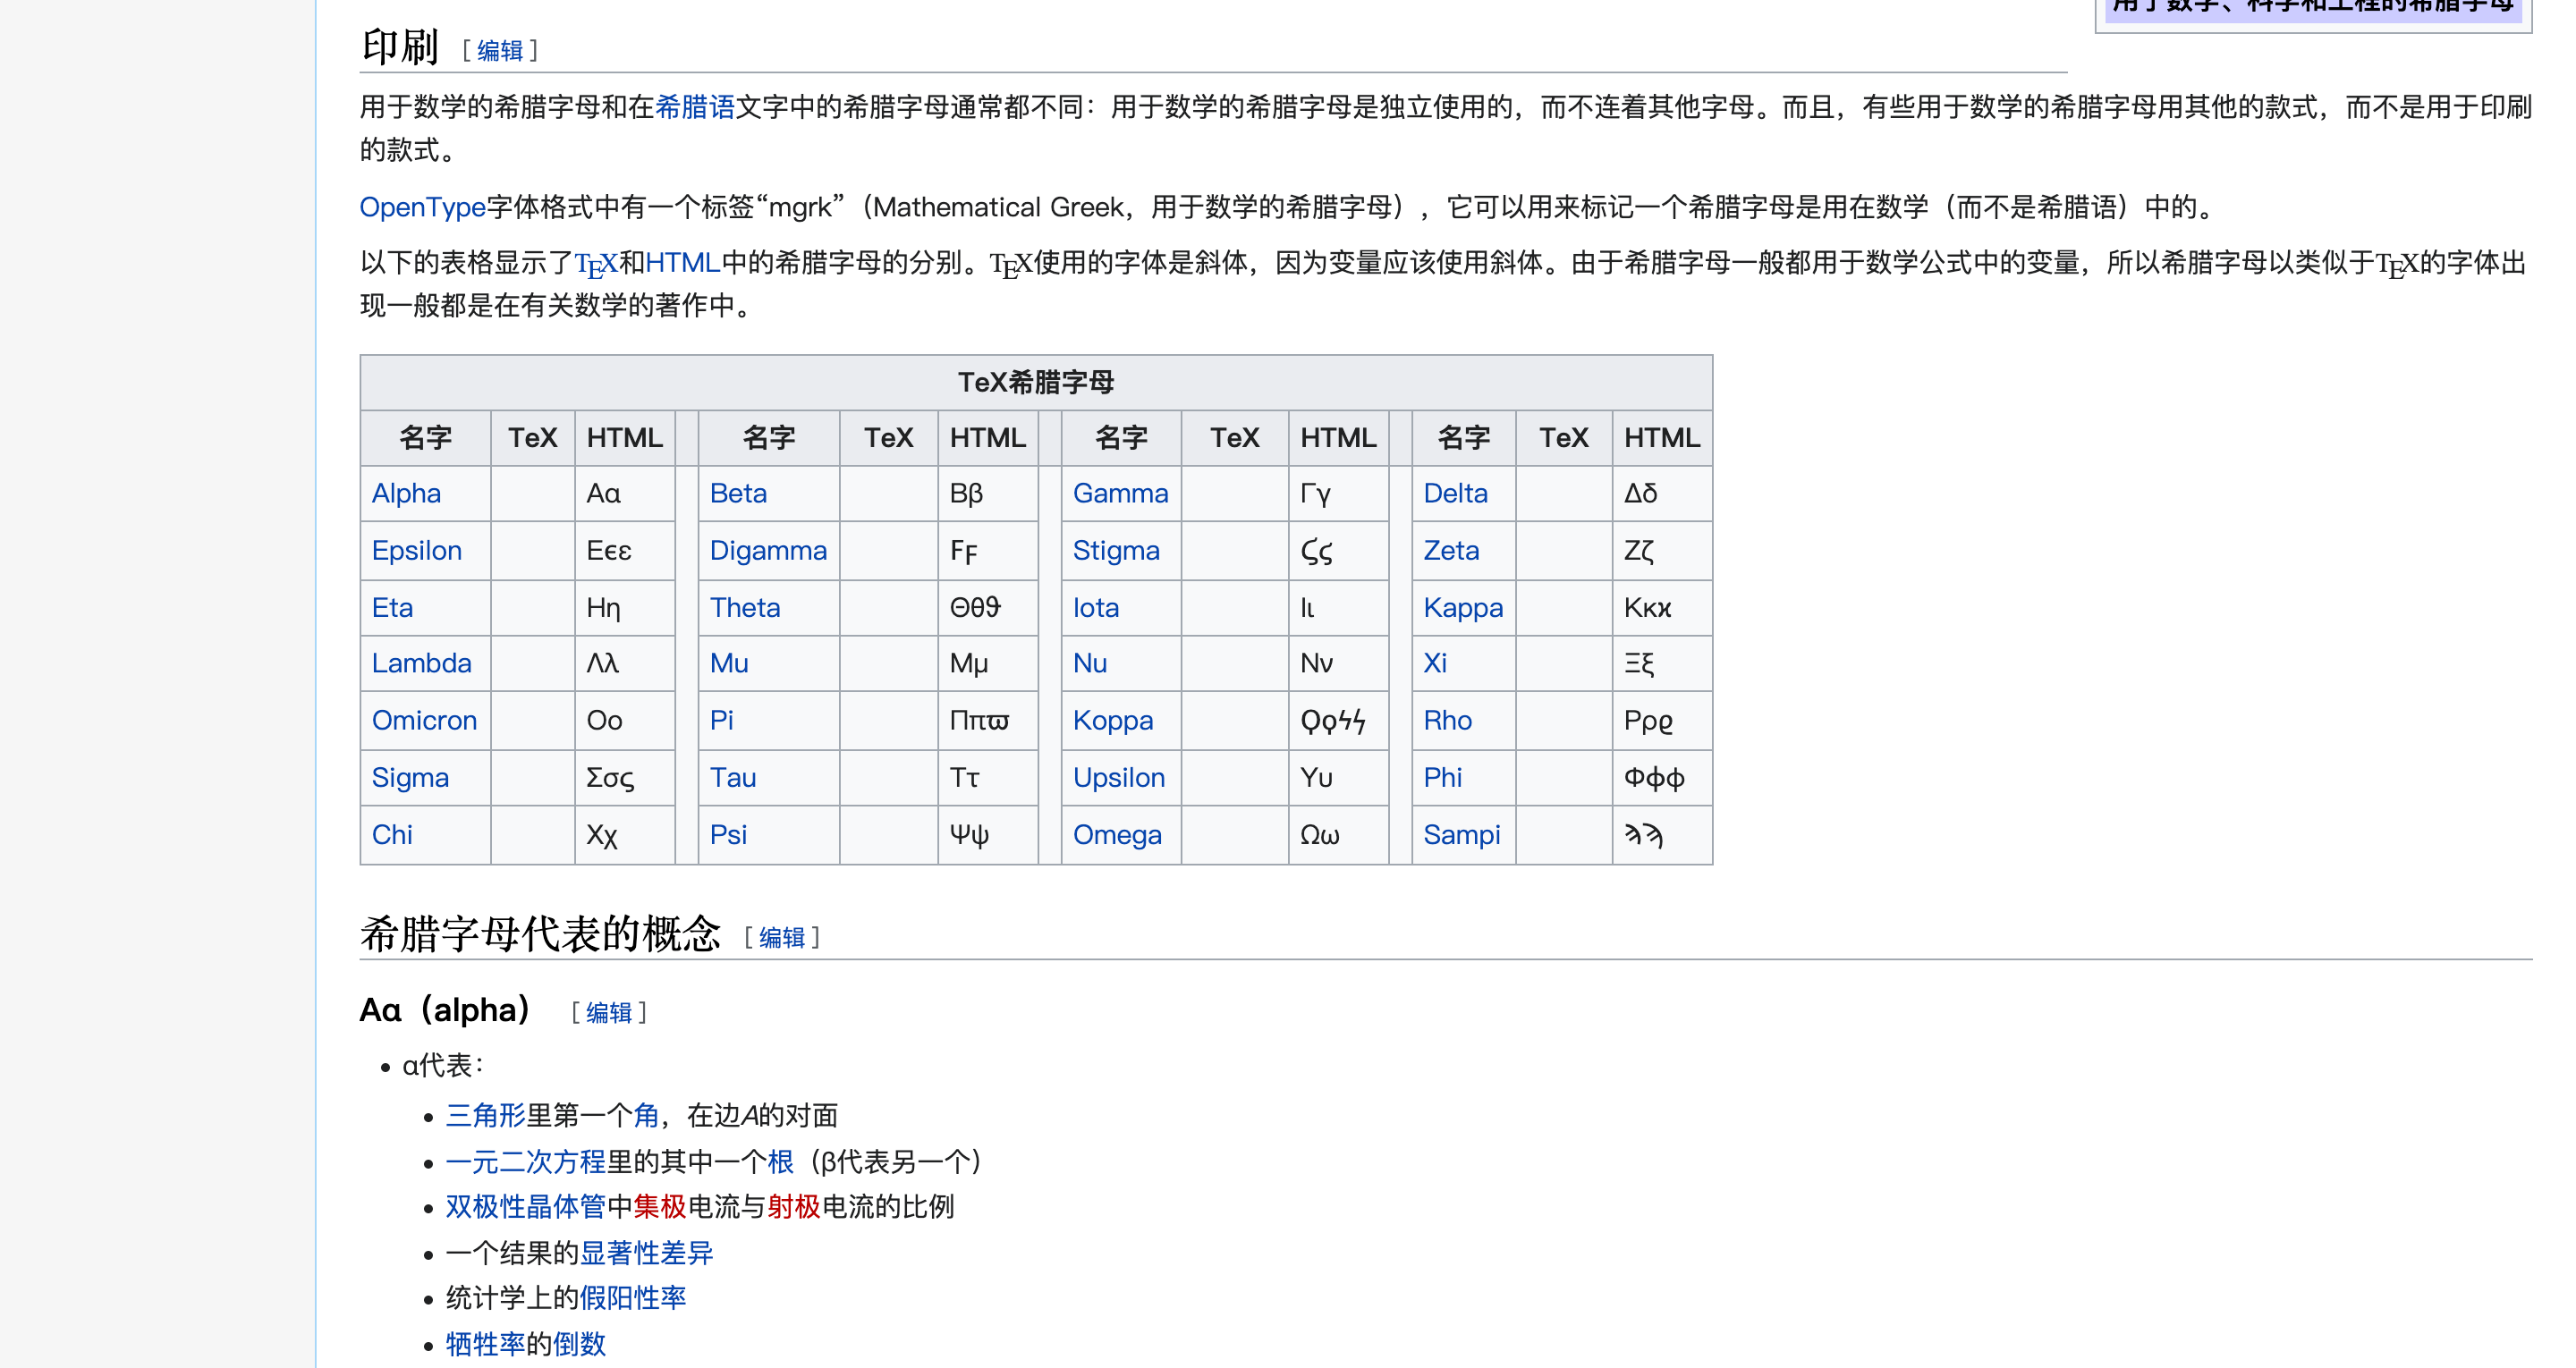The height and width of the screenshot is (1368, 2576).
Task: Open the 三角形 link
Action: click(x=486, y=1115)
